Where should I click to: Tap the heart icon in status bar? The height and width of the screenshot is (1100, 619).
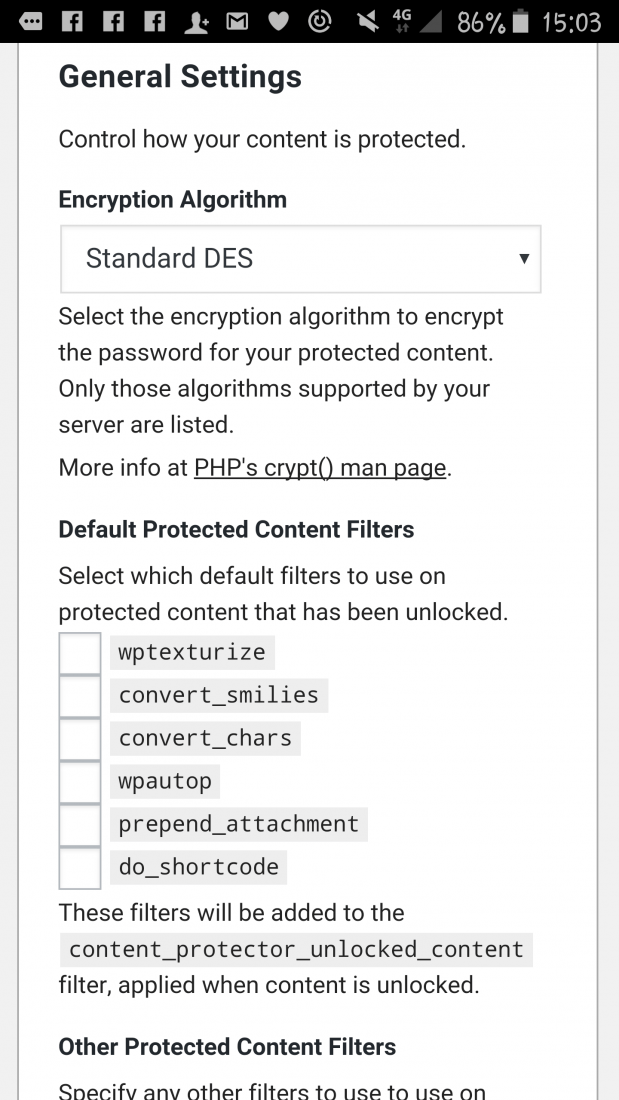pyautogui.click(x=279, y=22)
